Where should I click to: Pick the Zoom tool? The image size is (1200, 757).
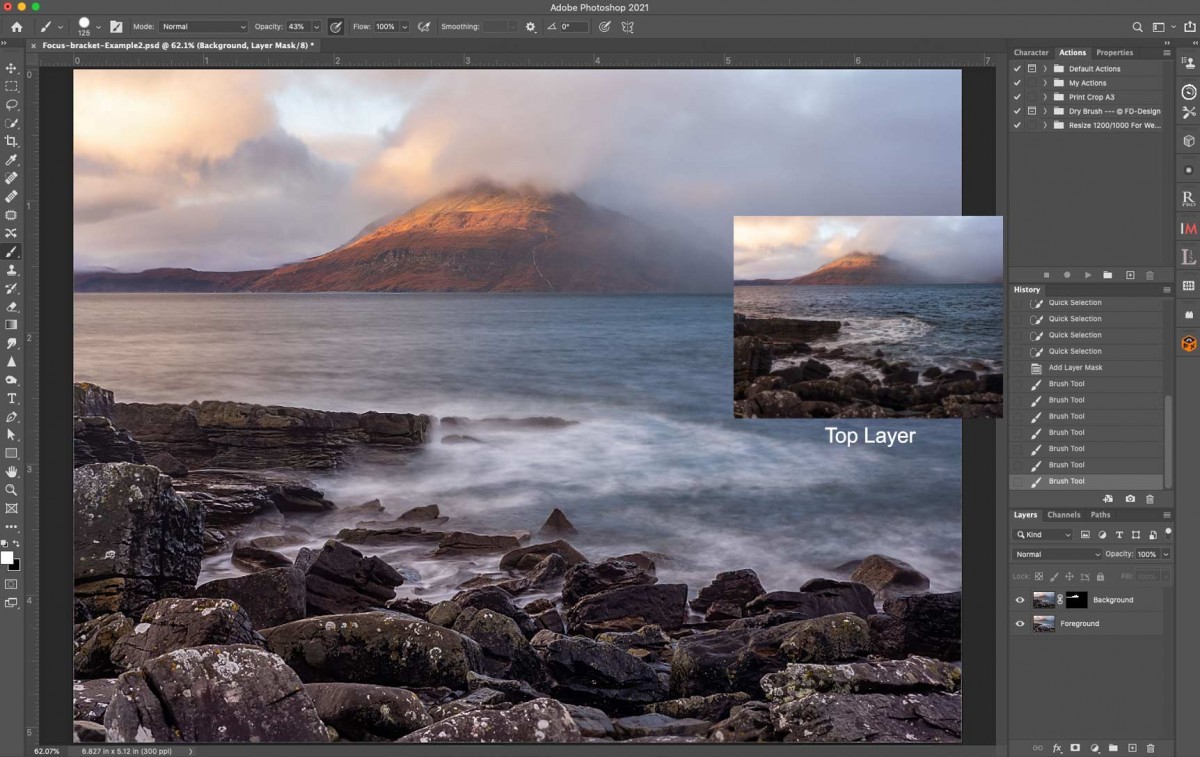[11, 490]
